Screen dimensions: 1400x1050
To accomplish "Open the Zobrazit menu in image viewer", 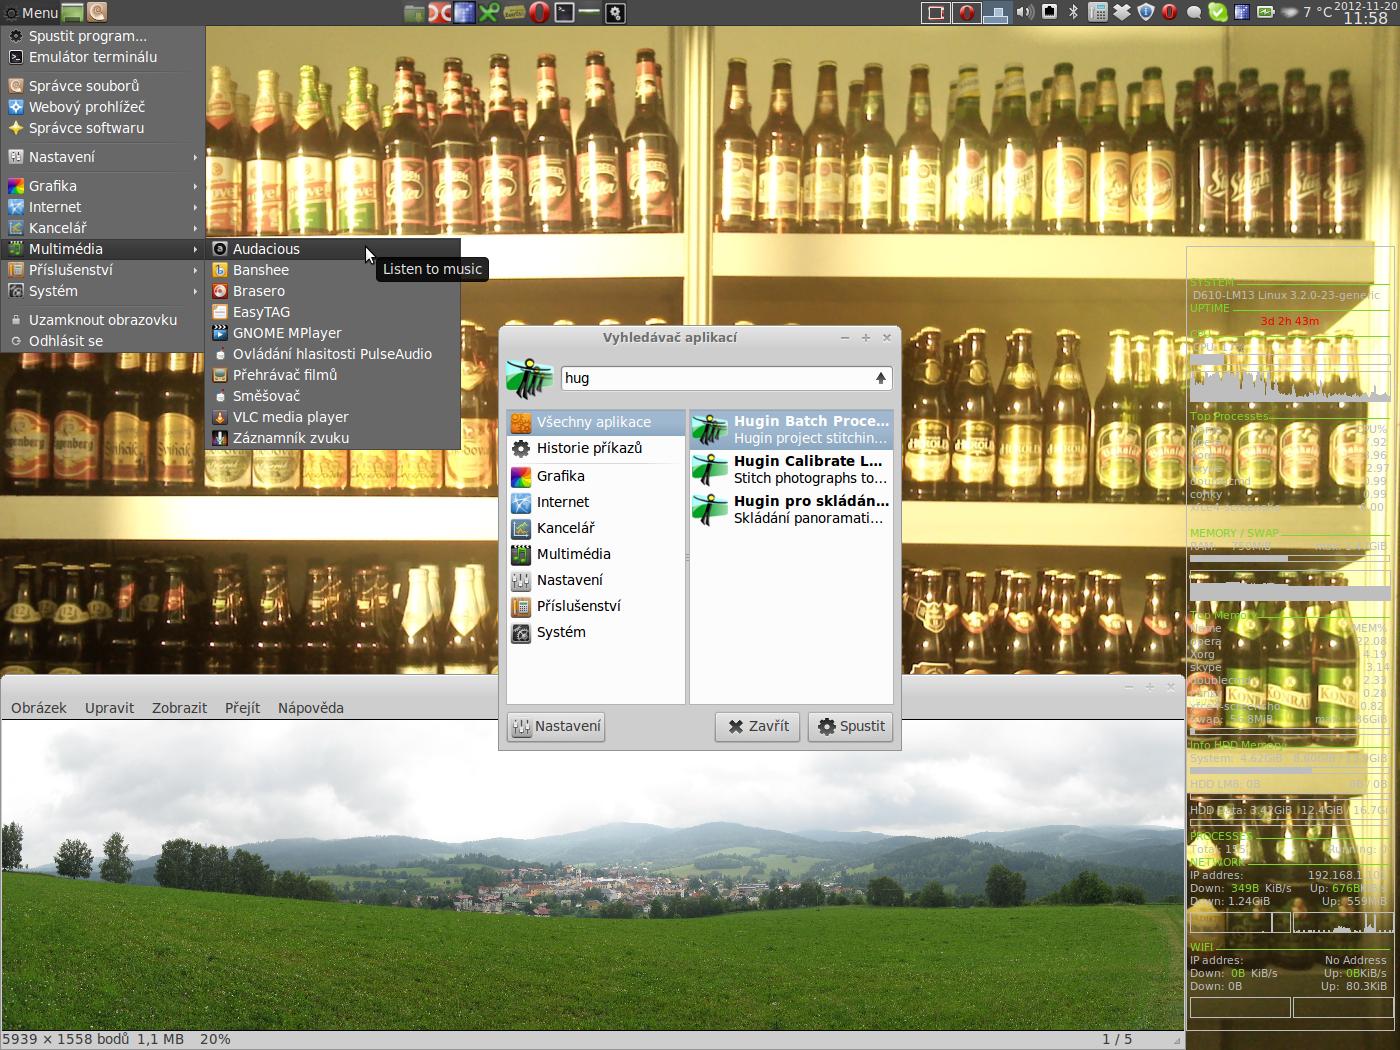I will tap(179, 708).
